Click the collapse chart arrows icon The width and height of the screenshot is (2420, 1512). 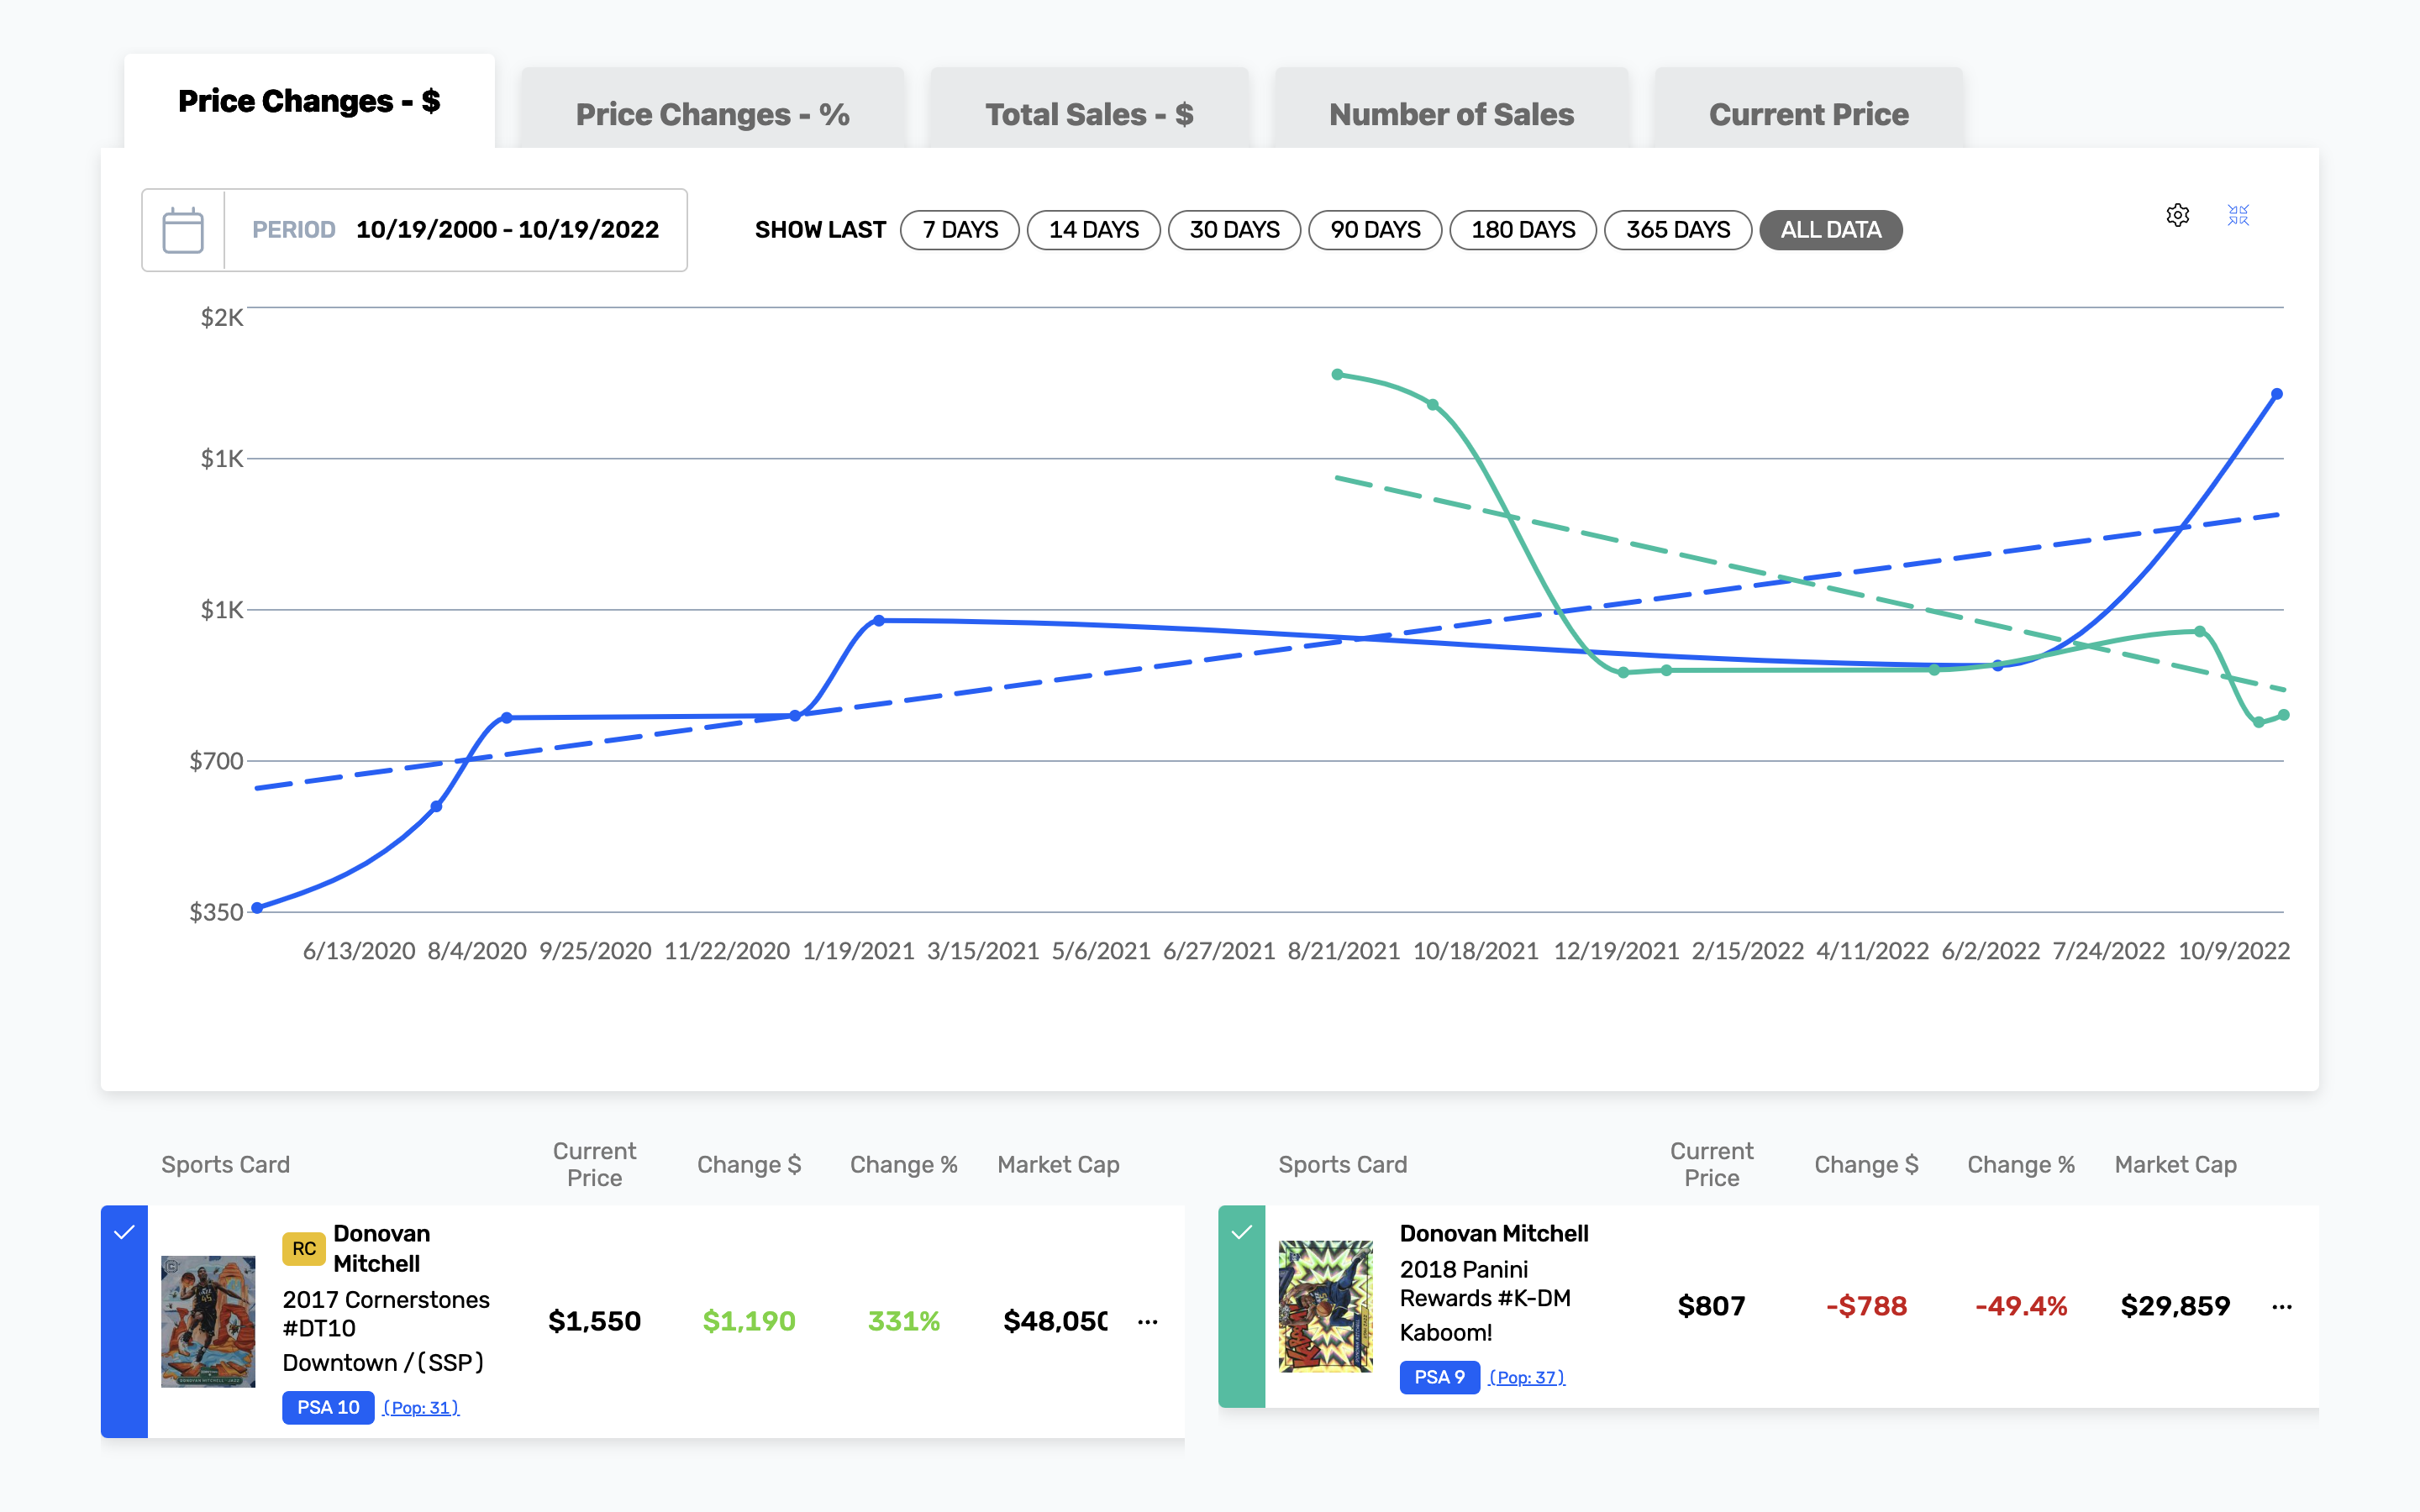pyautogui.click(x=2238, y=215)
